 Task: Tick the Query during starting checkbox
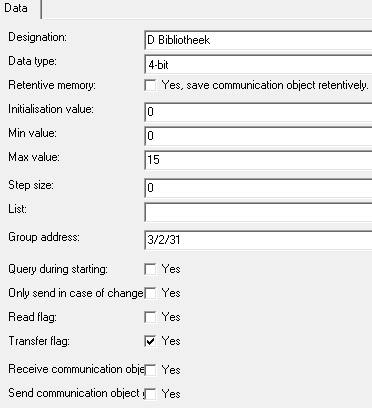150,269
